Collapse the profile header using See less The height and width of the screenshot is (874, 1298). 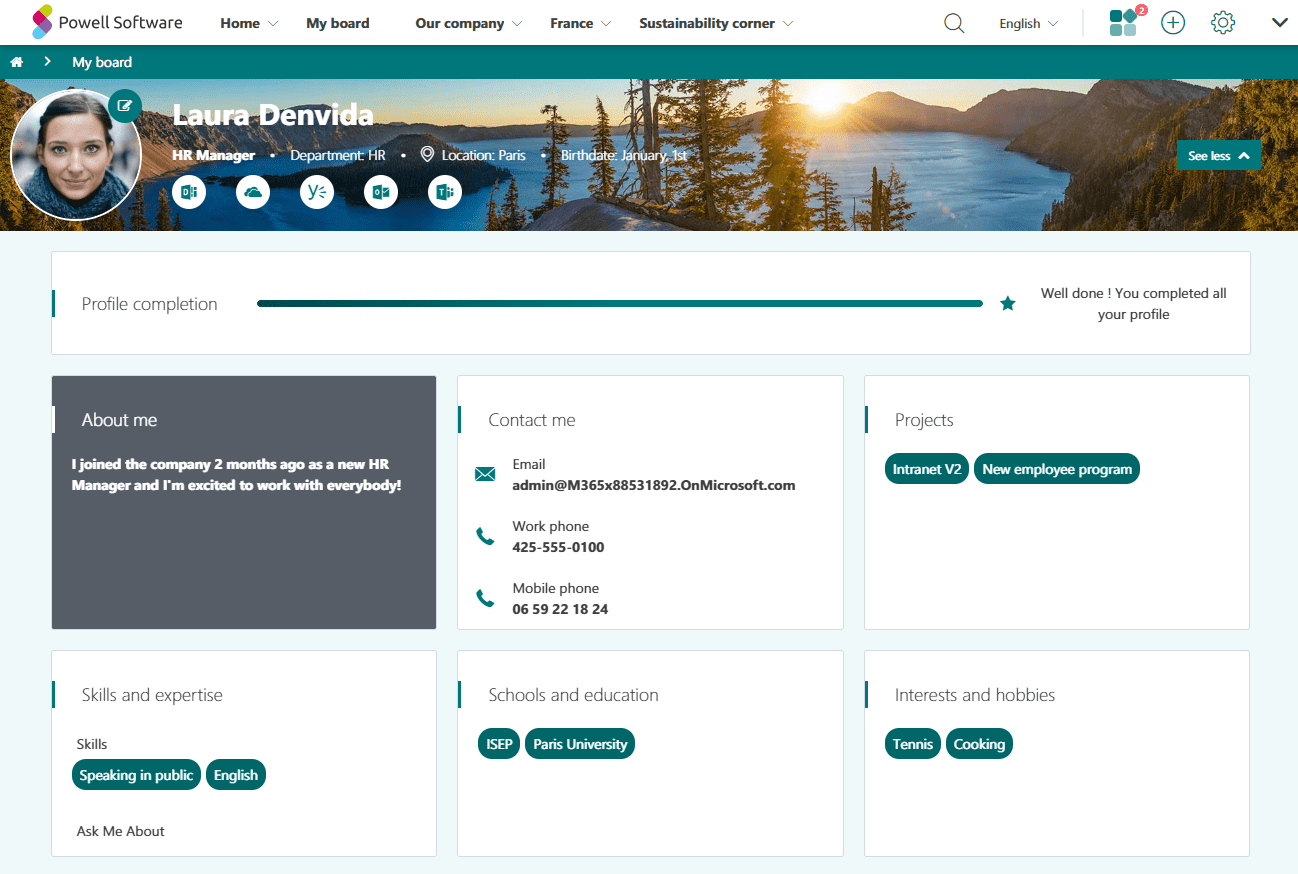(1218, 155)
